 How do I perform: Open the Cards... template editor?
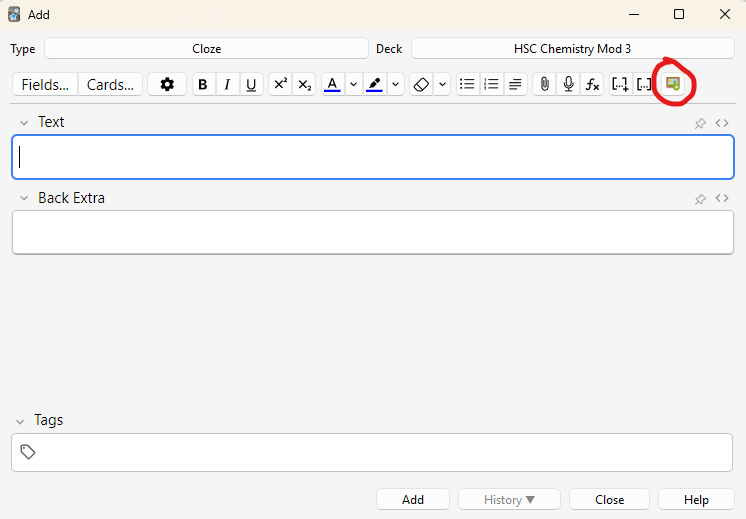coord(110,85)
